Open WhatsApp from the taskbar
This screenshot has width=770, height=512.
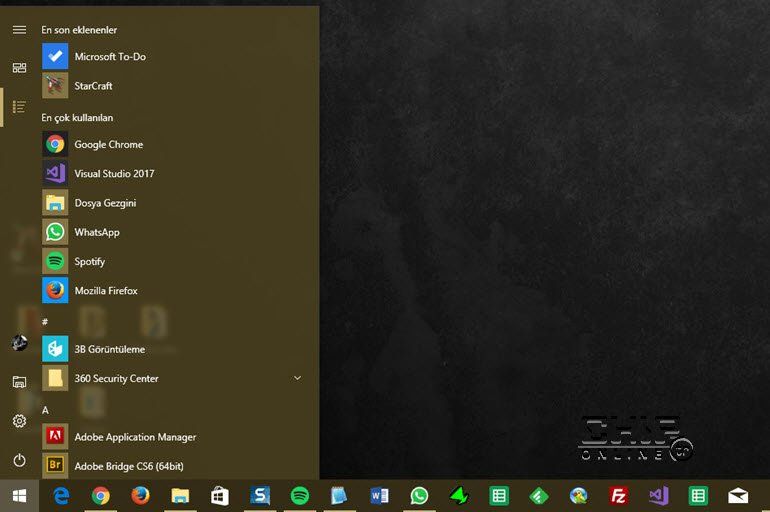click(x=419, y=496)
